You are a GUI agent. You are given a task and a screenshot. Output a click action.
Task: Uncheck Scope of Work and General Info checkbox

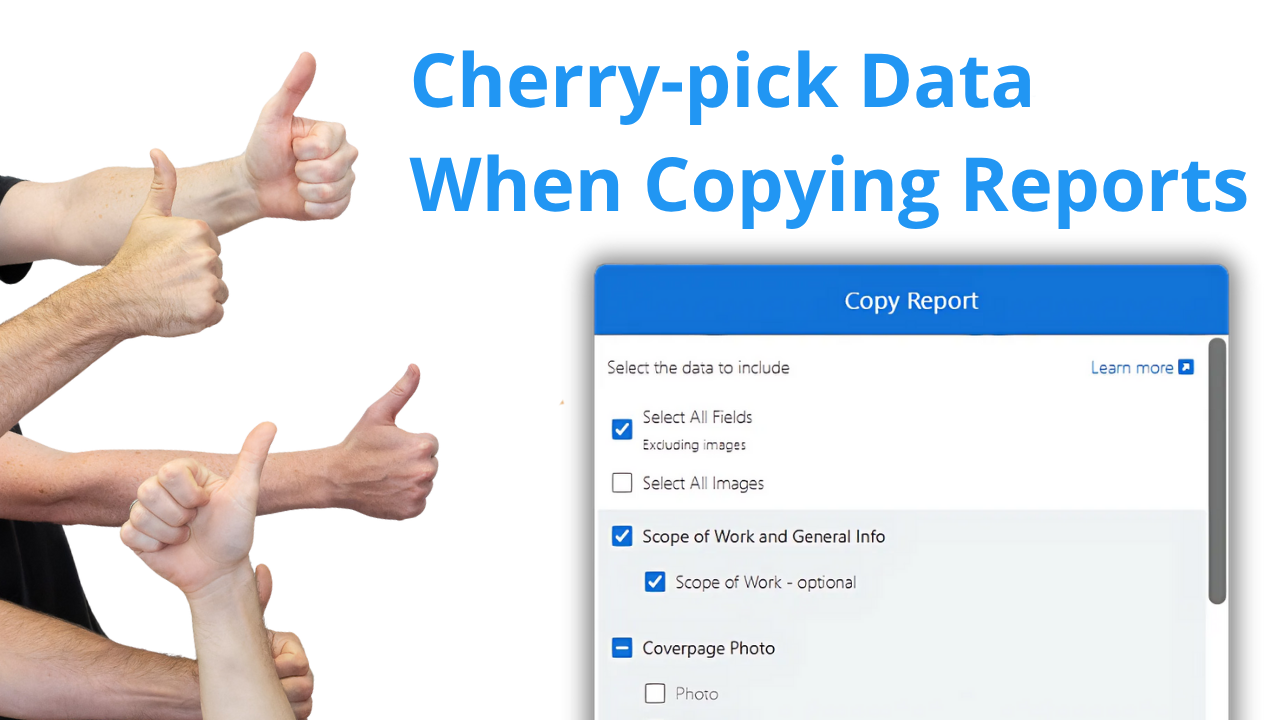(622, 537)
